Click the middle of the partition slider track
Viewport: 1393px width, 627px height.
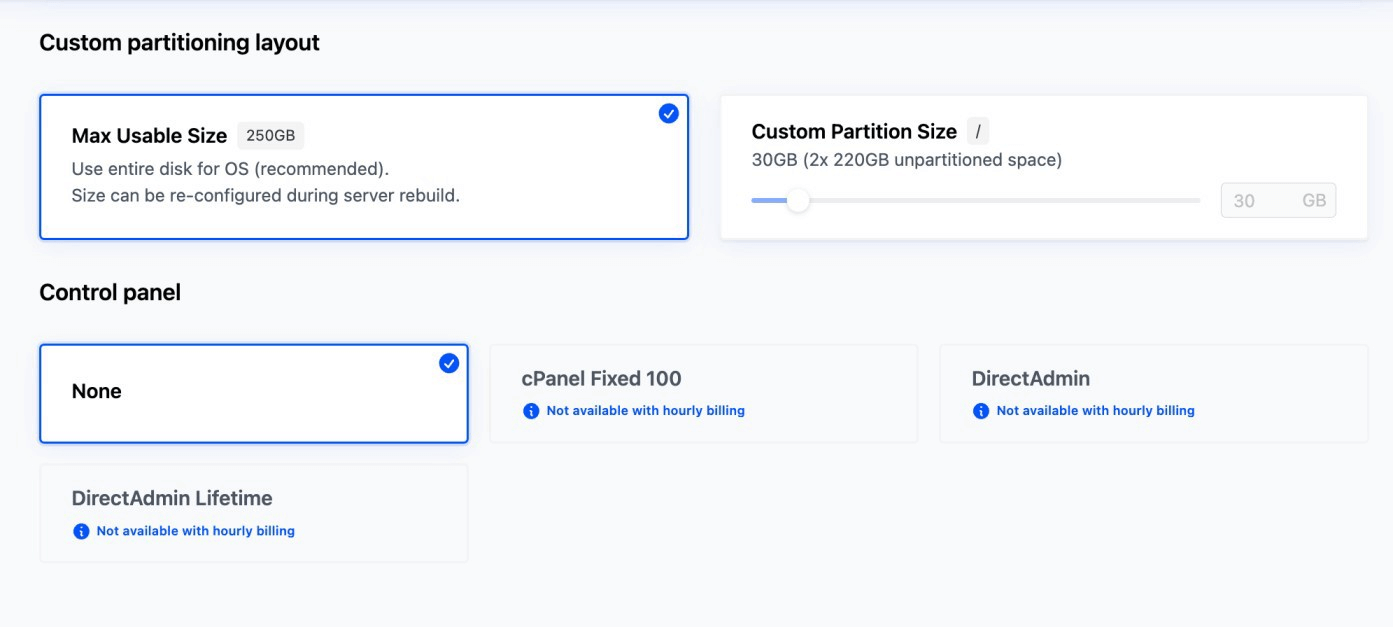tap(975, 201)
